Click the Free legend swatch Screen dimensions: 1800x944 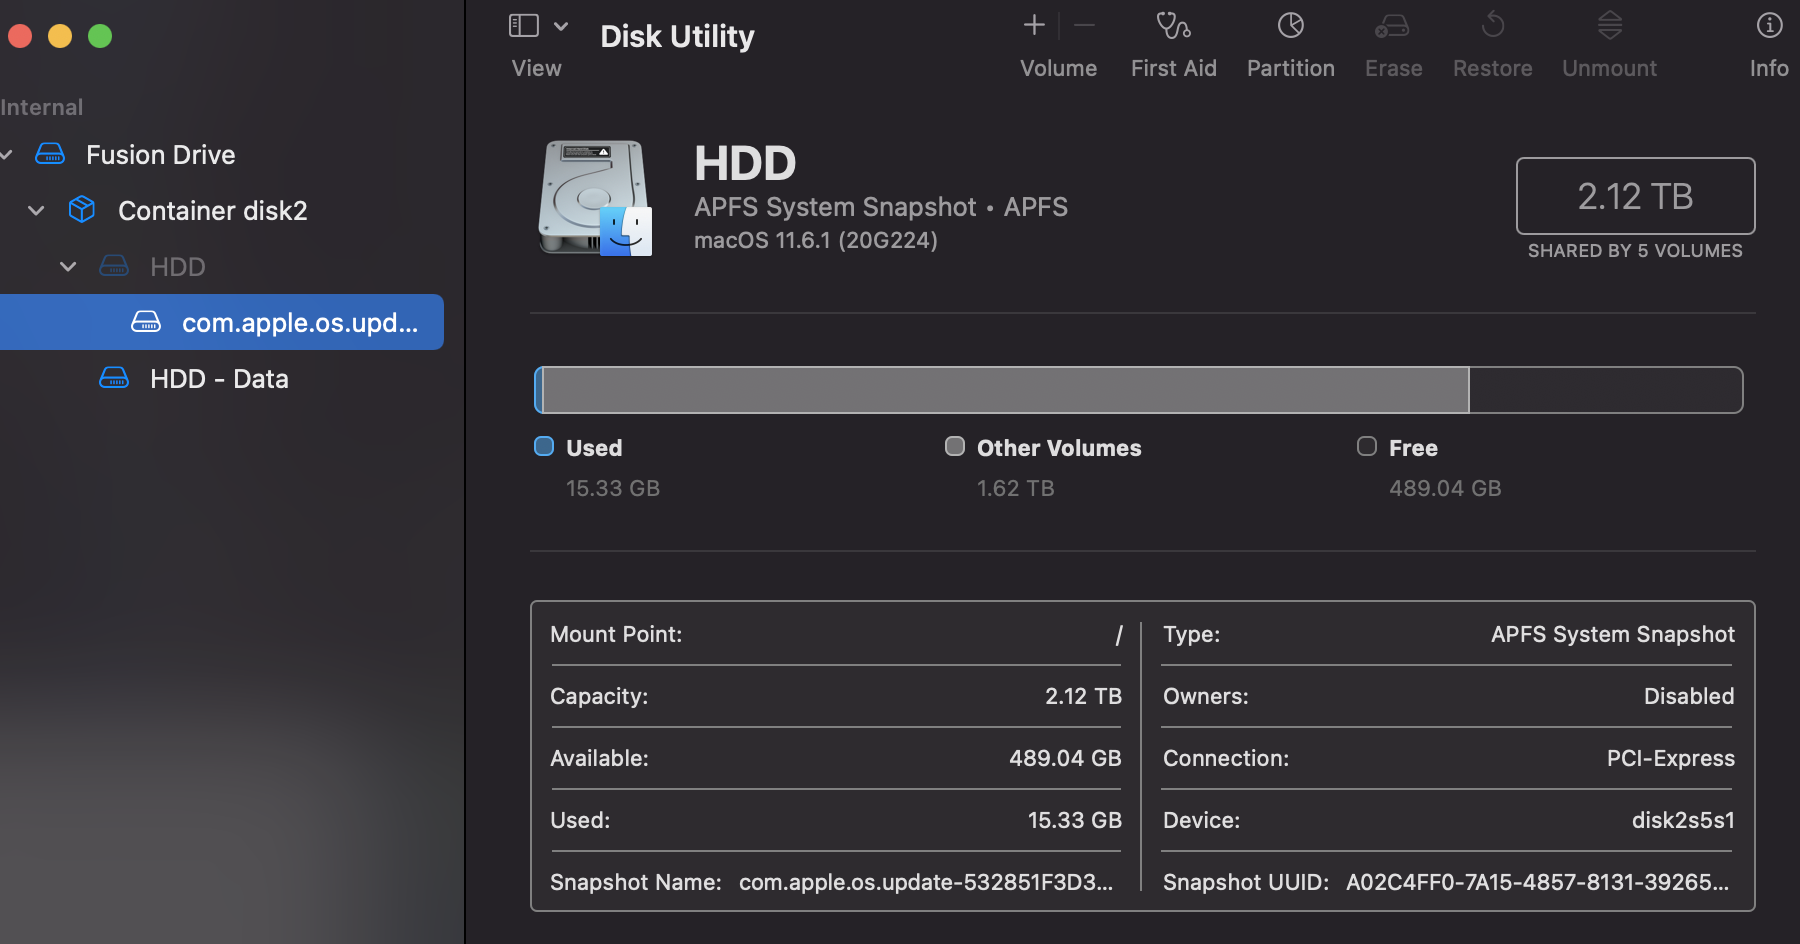[x=1367, y=446]
